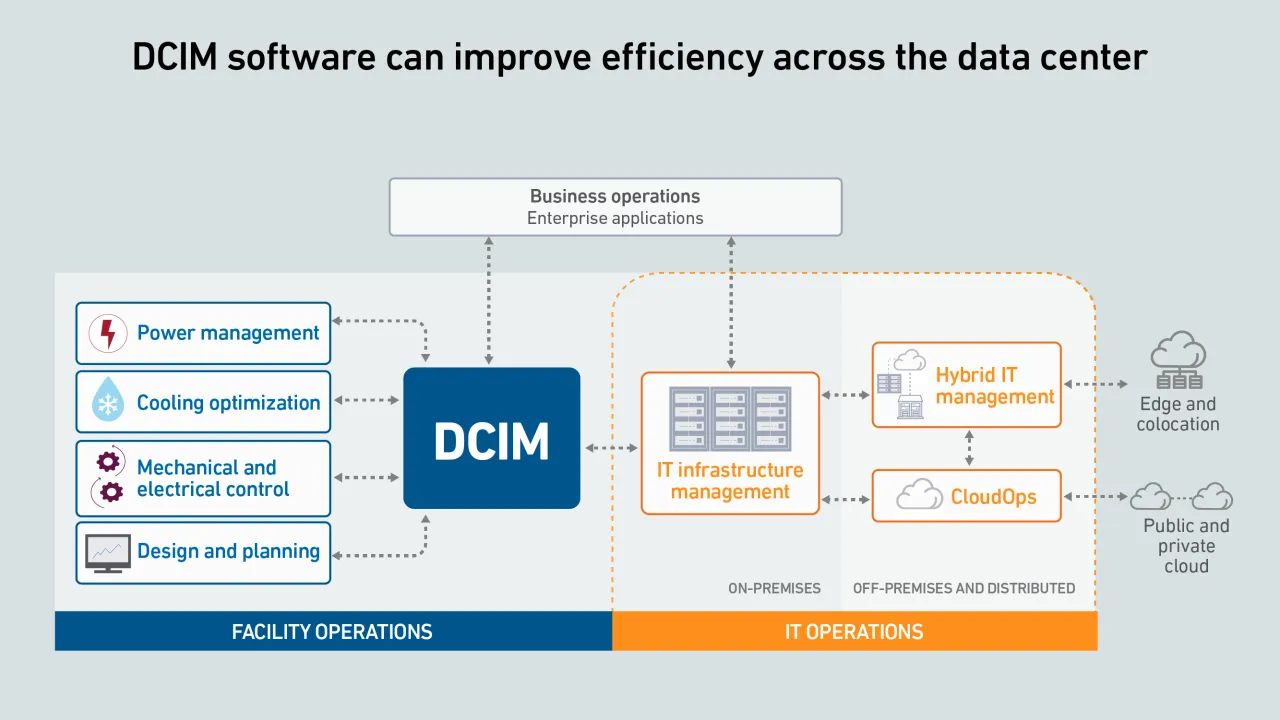Click the ON-PREMISES label
Viewport: 1280px width, 720px height.
pos(774,588)
